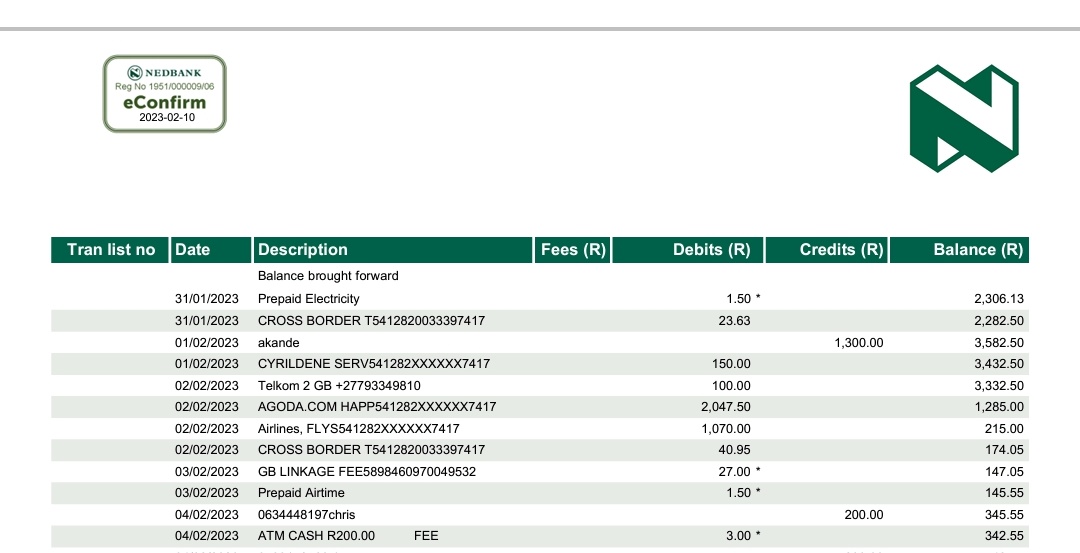Viewport: 1080px width, 553px height.
Task: Click the 174.05 balance value
Action: pyautogui.click(x=1004, y=450)
